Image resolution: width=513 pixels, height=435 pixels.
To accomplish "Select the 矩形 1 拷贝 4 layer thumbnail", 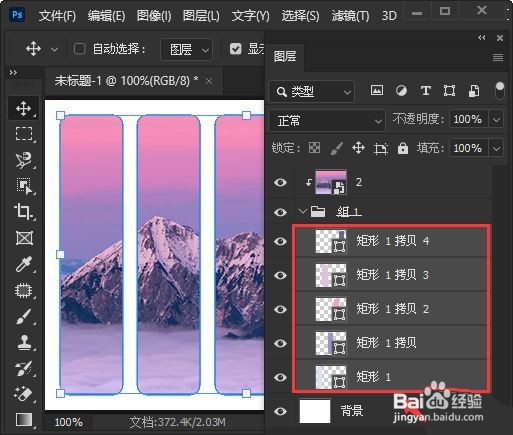I will (331, 241).
